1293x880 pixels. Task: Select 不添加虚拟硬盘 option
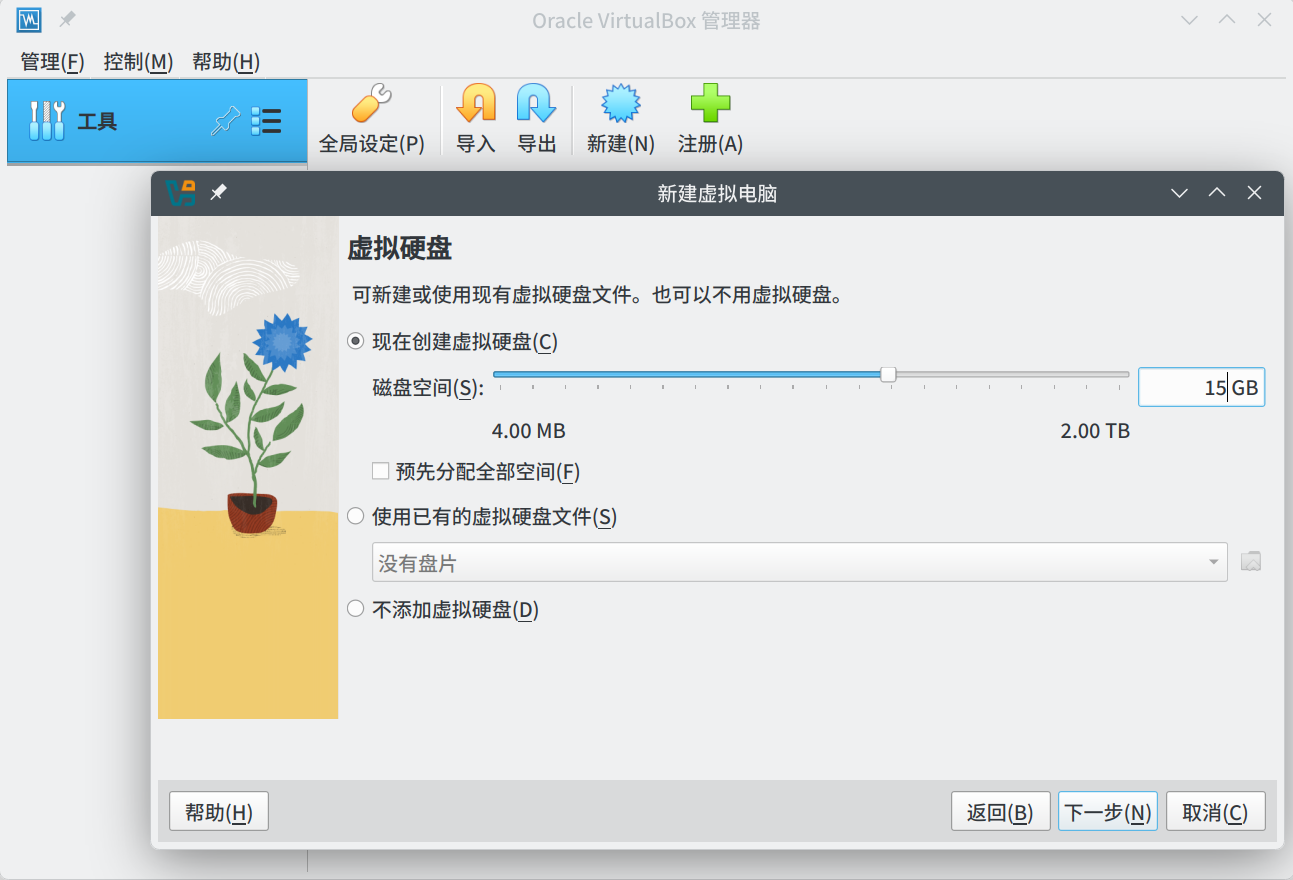(x=355, y=609)
